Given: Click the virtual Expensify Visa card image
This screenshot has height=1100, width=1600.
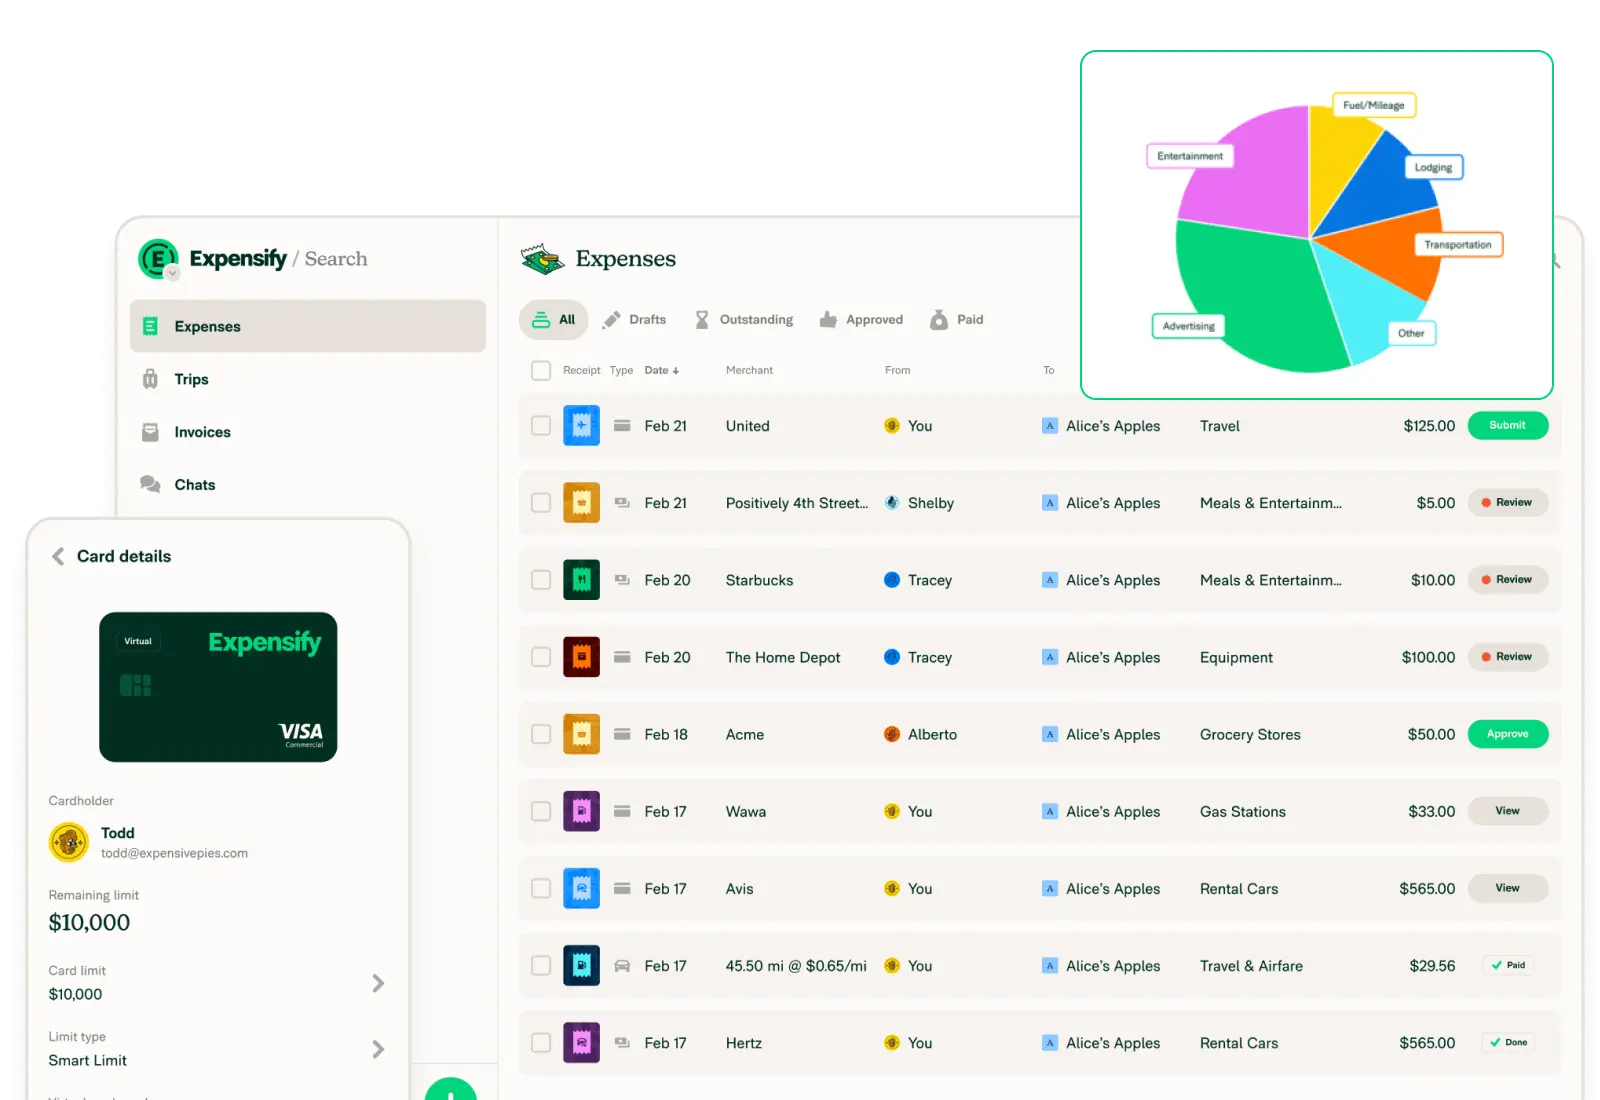Looking at the screenshot, I should (218, 687).
